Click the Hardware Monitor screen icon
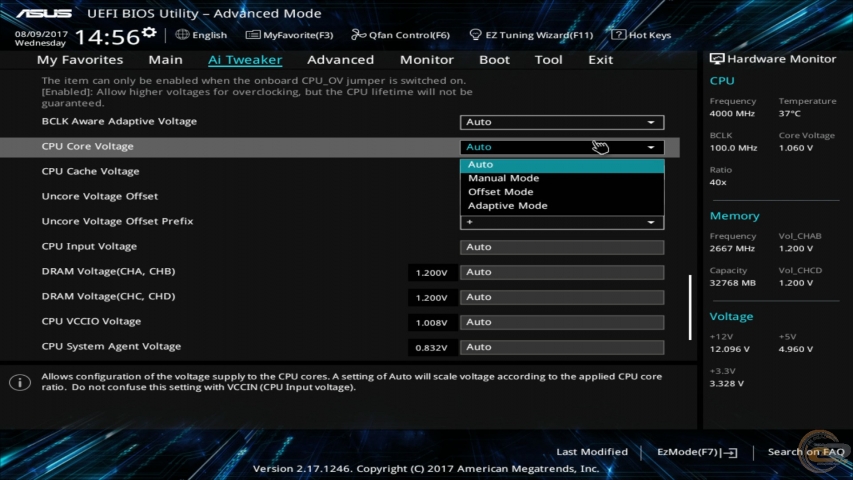Viewport: 853px width, 480px height. 716,59
